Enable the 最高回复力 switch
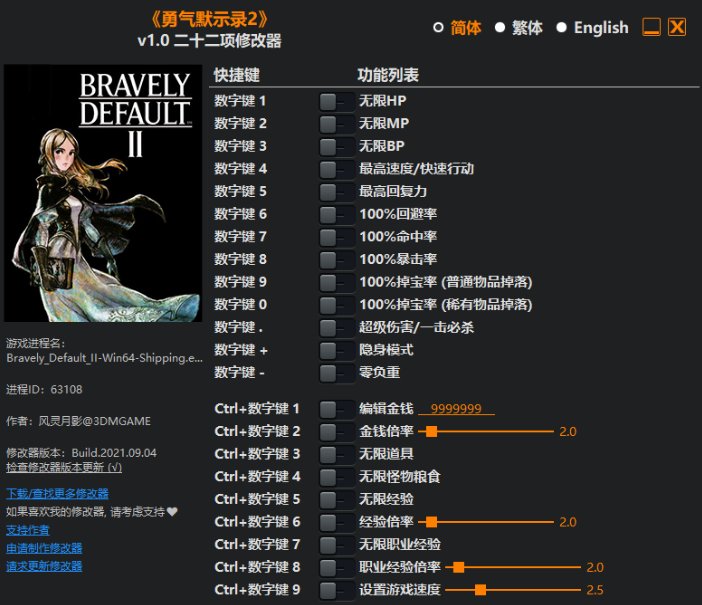Screen dimensions: 702x605 click(x=337, y=192)
